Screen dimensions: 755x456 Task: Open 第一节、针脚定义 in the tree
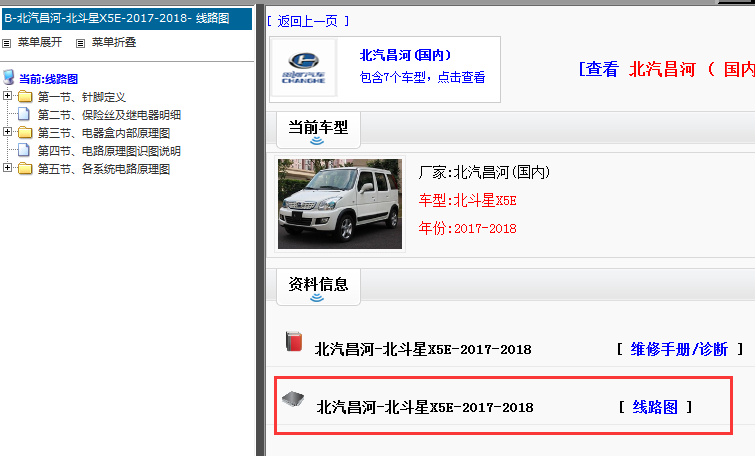point(82,97)
